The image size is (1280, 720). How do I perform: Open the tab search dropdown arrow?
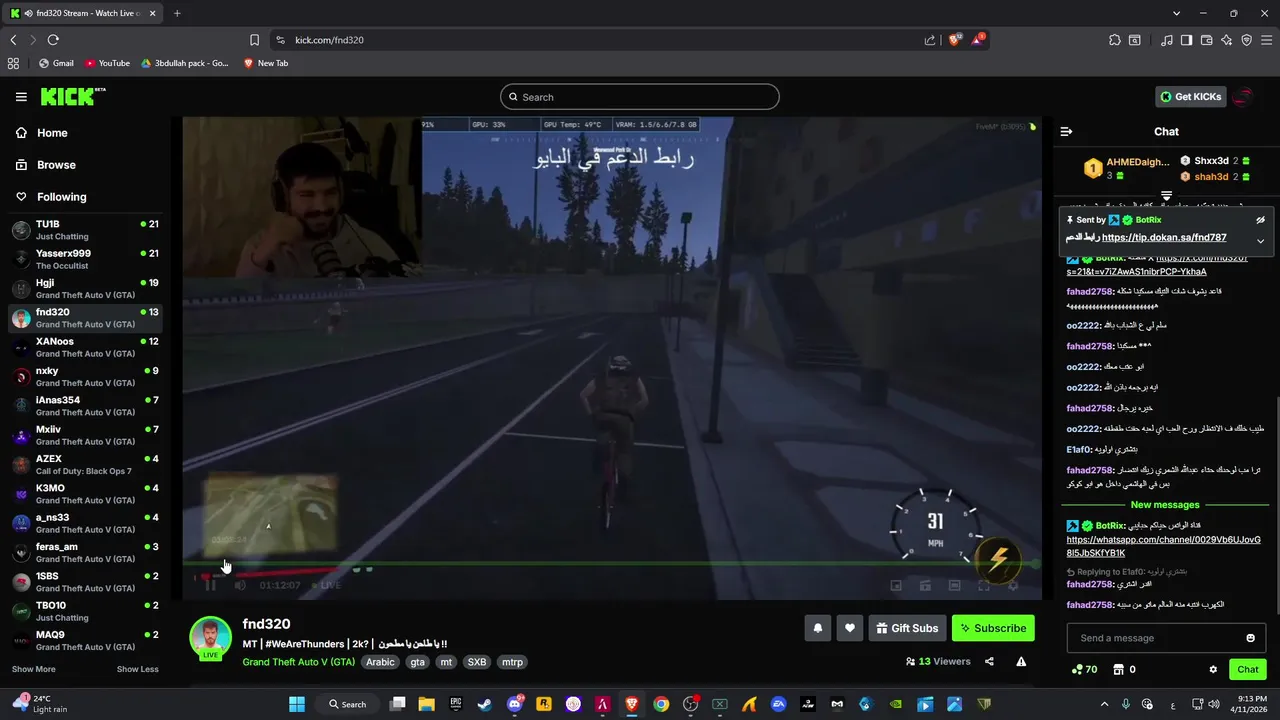tap(1176, 13)
